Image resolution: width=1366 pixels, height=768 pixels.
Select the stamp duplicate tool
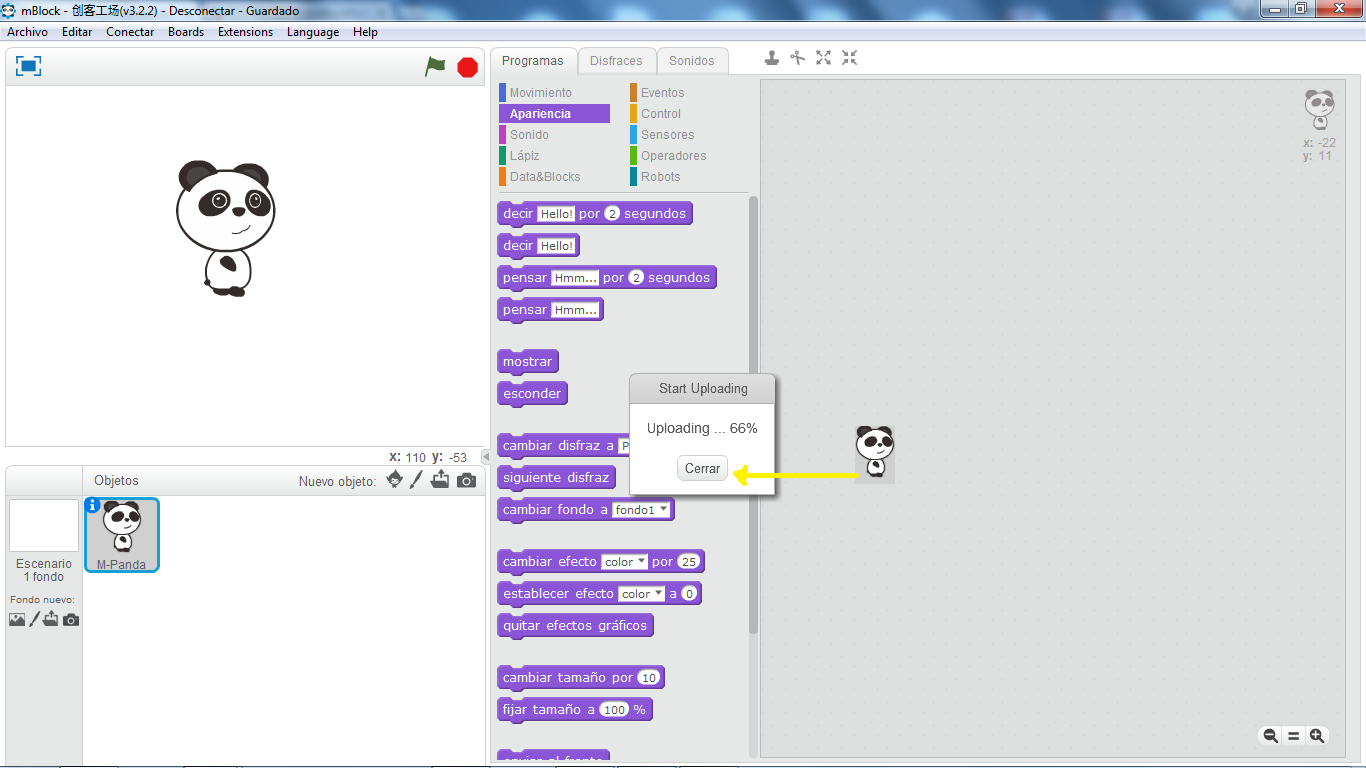(772, 58)
